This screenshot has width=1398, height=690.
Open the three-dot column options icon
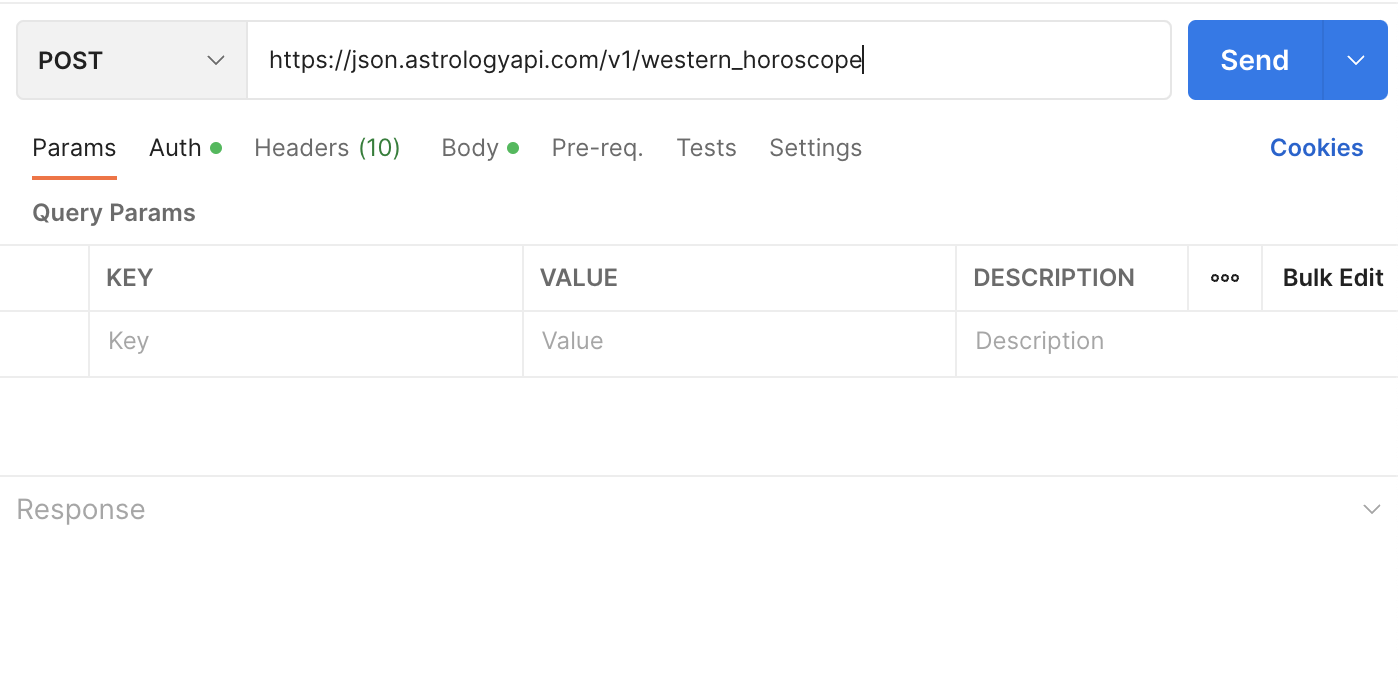click(x=1225, y=278)
